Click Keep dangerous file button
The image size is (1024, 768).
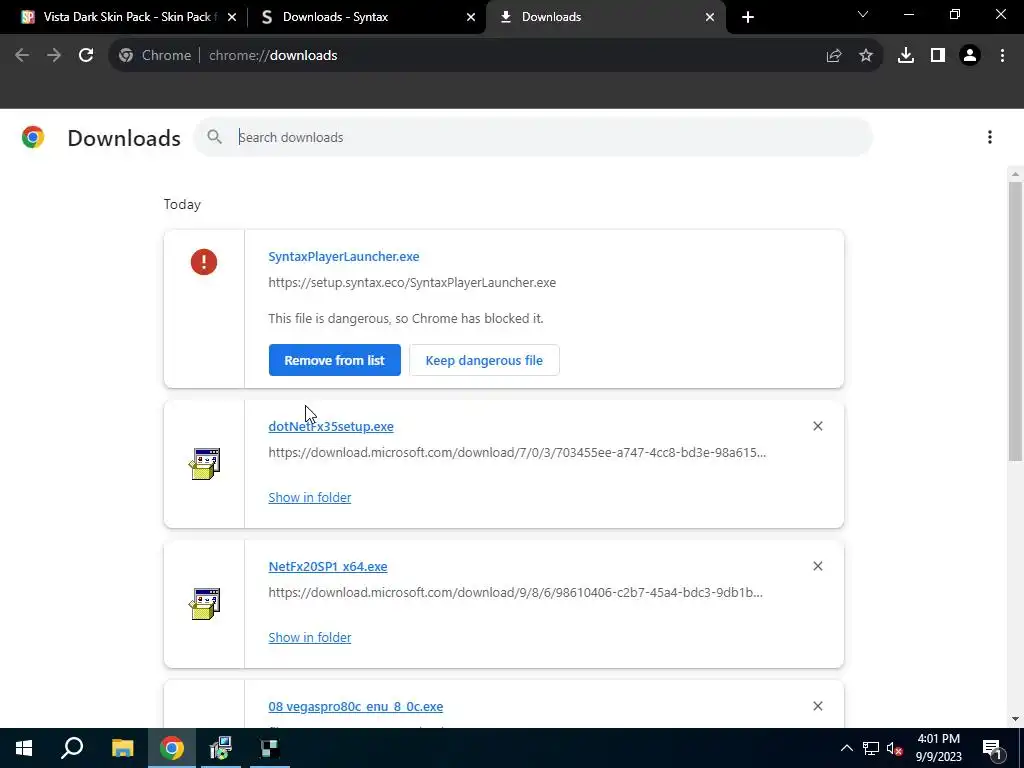pos(484,360)
